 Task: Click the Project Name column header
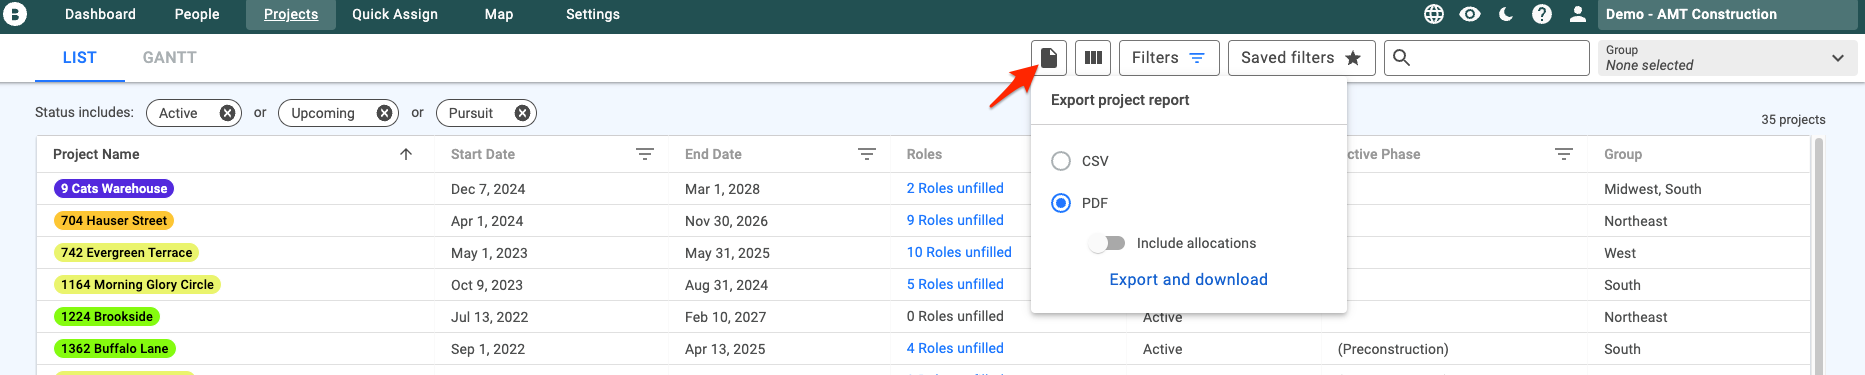click(96, 154)
